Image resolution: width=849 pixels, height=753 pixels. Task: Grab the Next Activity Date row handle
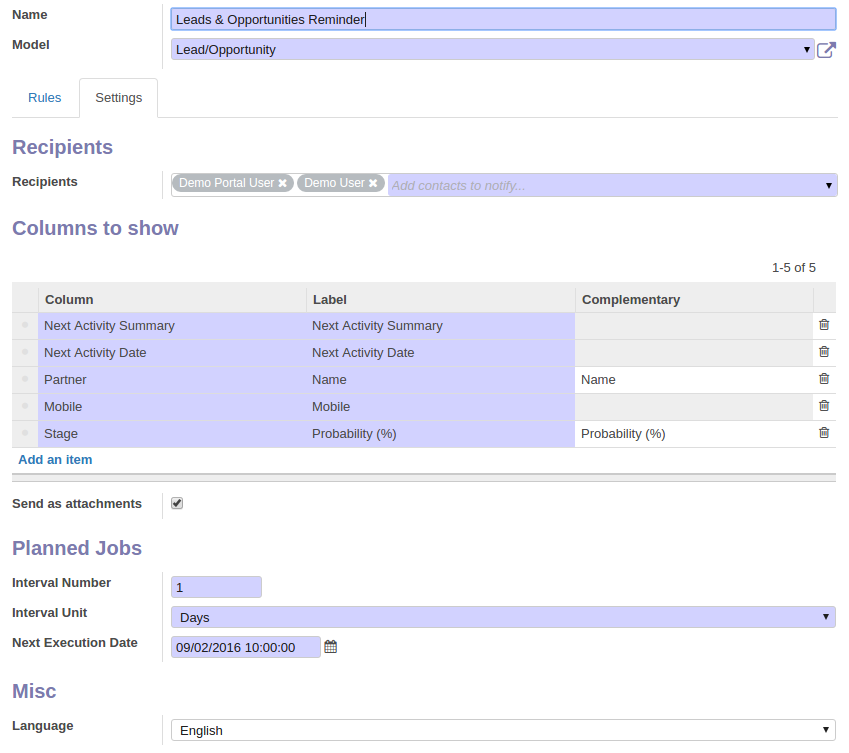pos(25,352)
